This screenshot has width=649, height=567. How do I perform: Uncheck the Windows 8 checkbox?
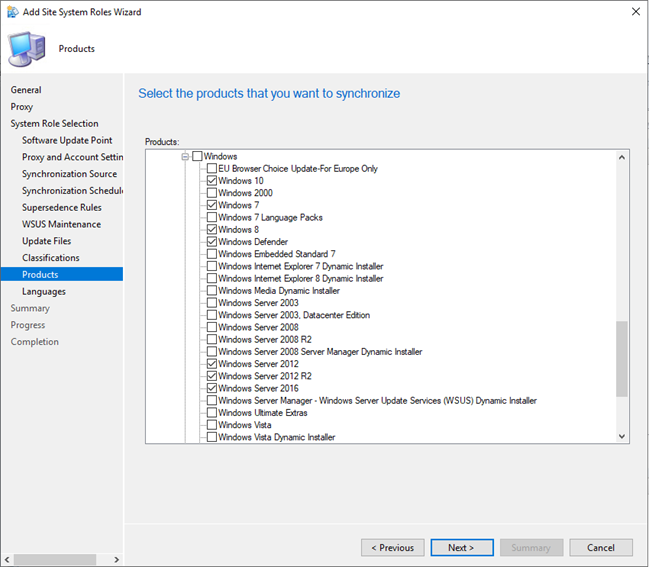click(212, 230)
